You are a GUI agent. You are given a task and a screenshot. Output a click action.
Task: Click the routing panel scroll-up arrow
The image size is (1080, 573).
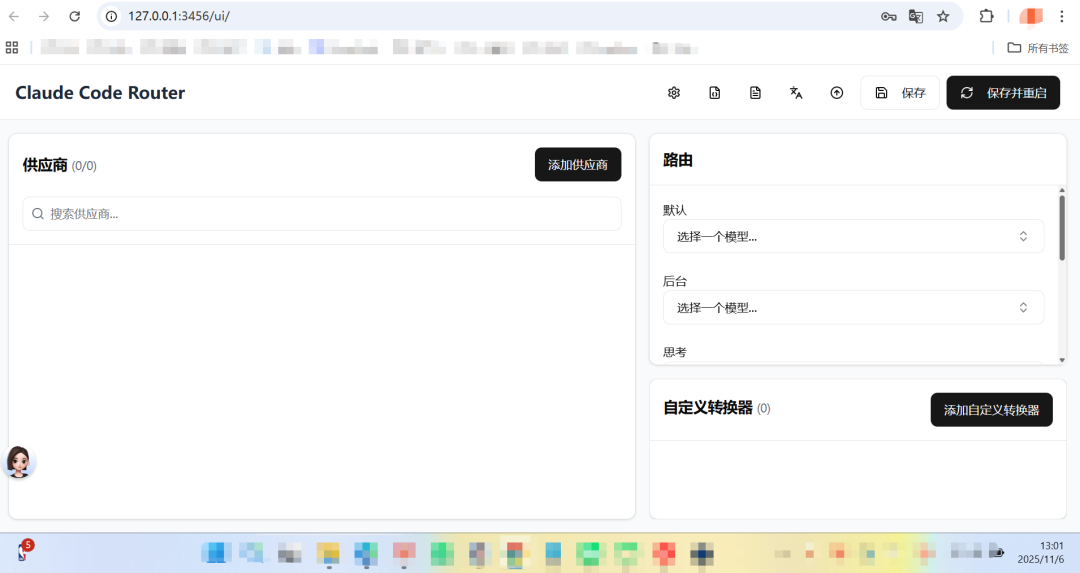1061,190
